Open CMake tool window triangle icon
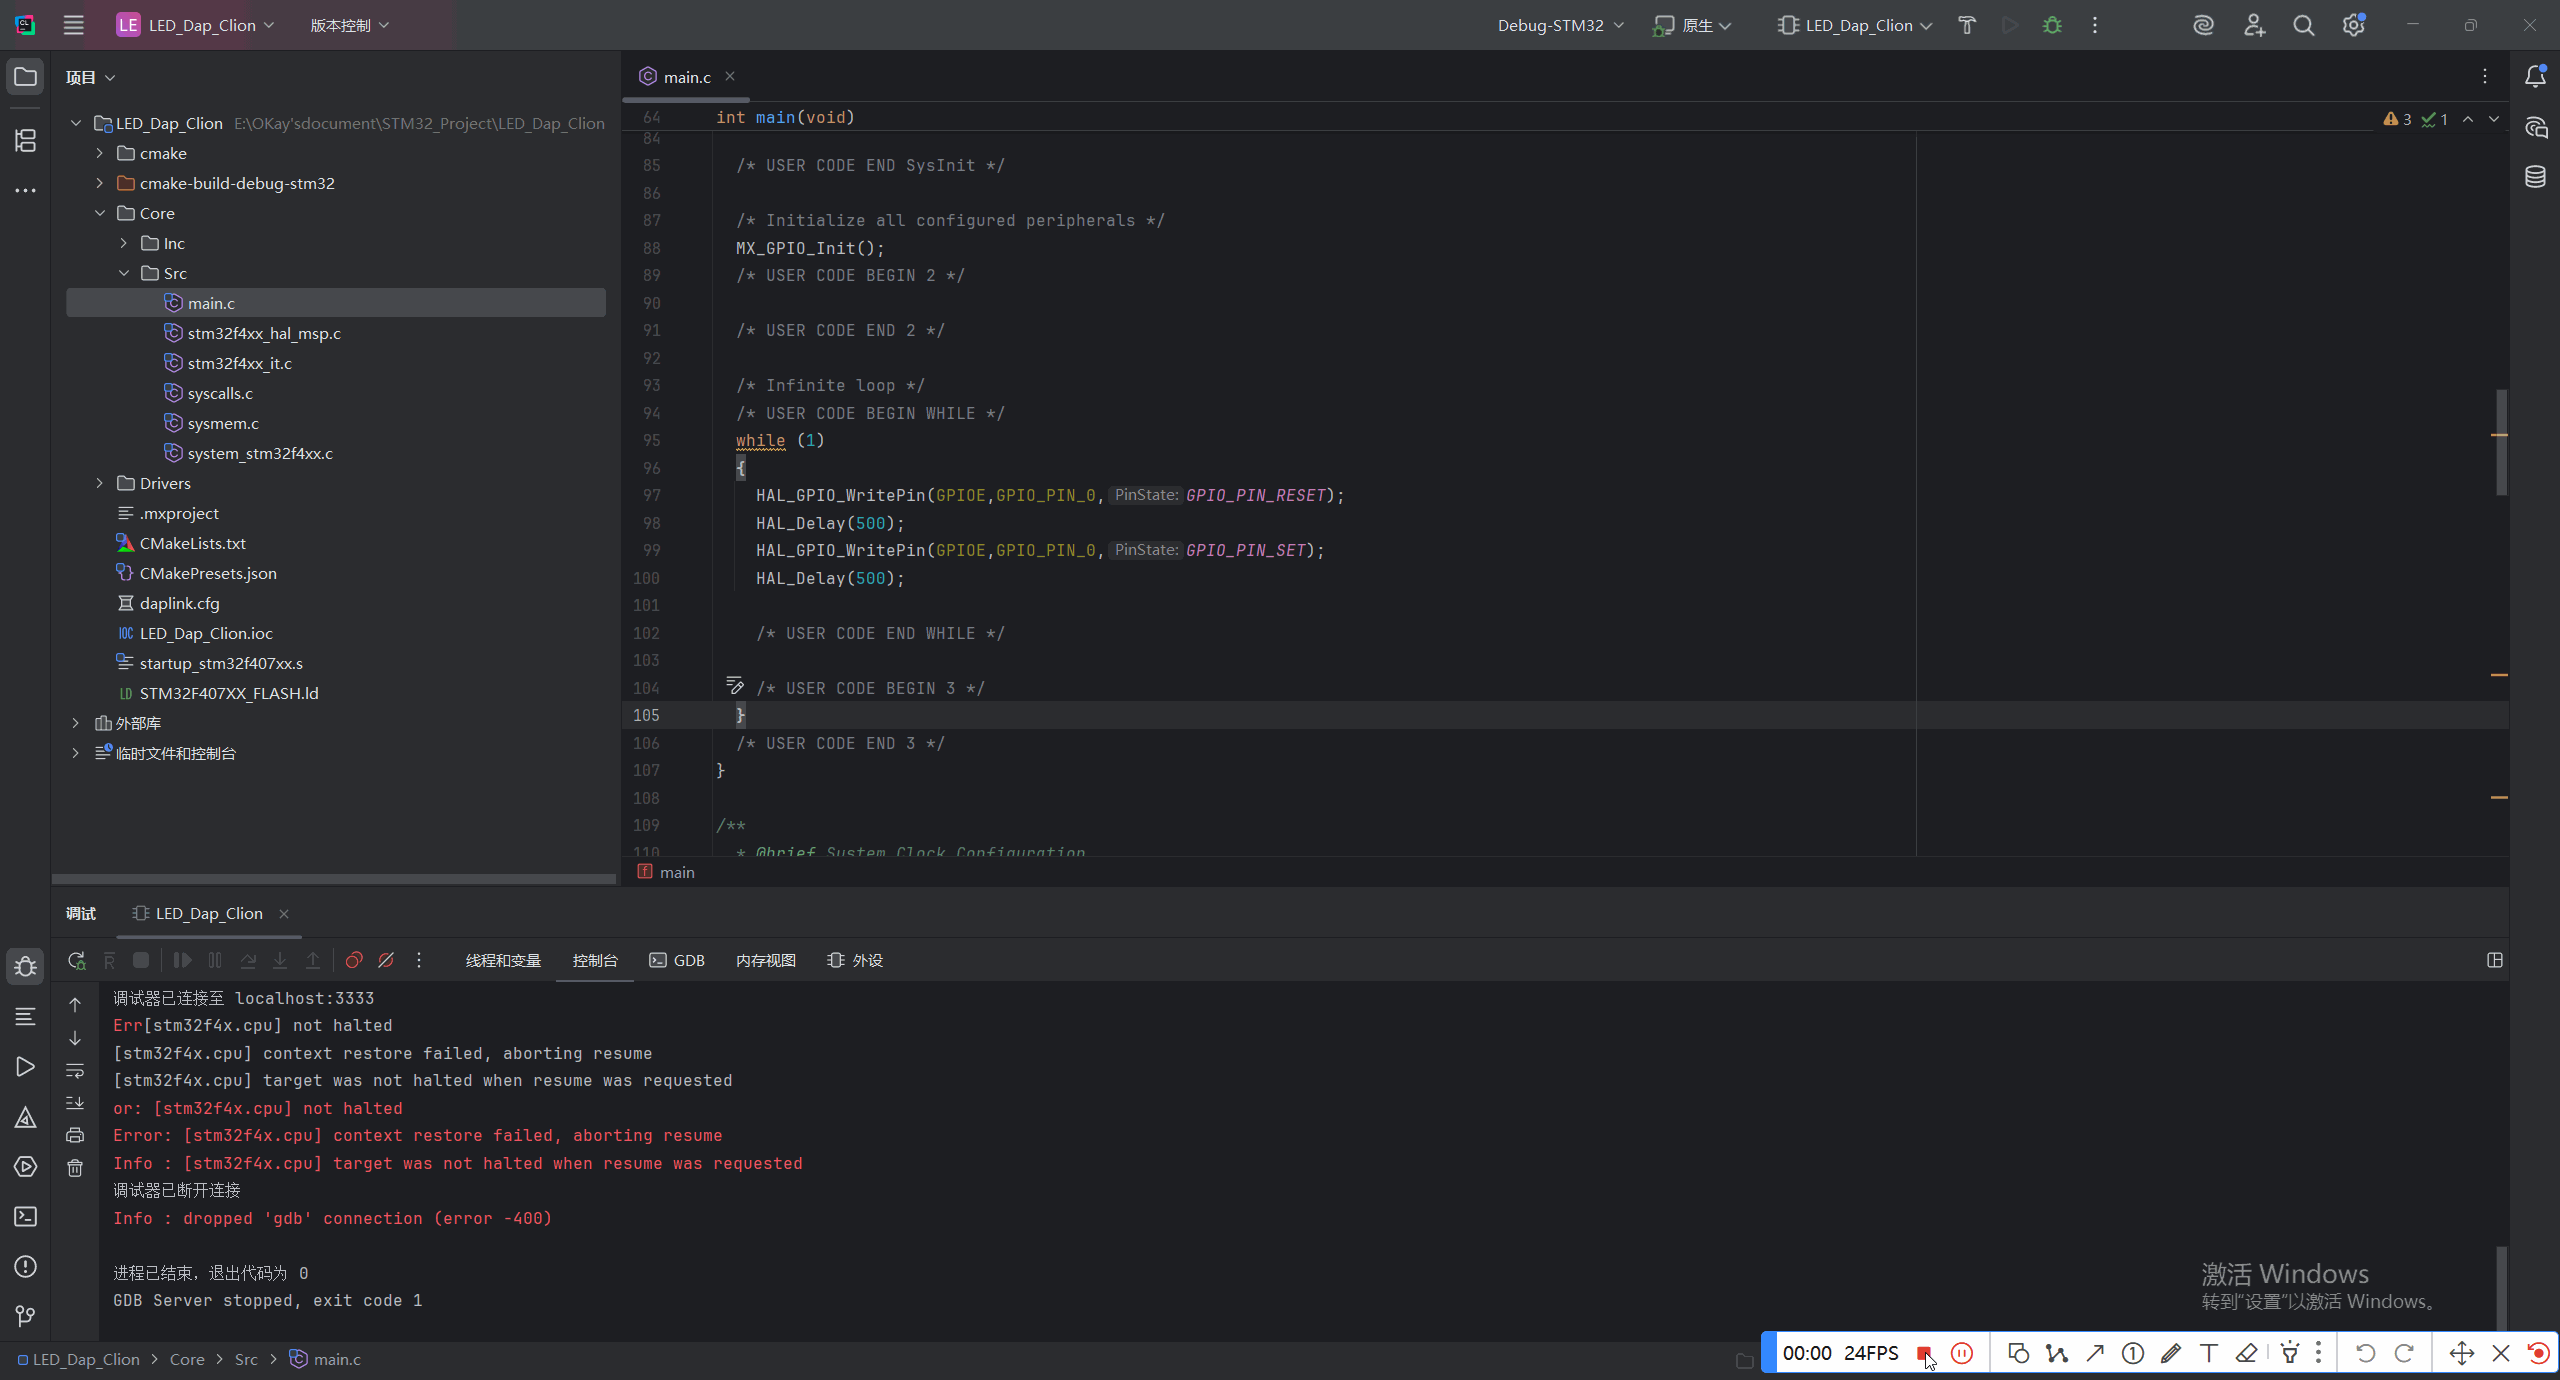2560x1380 pixels. [x=26, y=1117]
